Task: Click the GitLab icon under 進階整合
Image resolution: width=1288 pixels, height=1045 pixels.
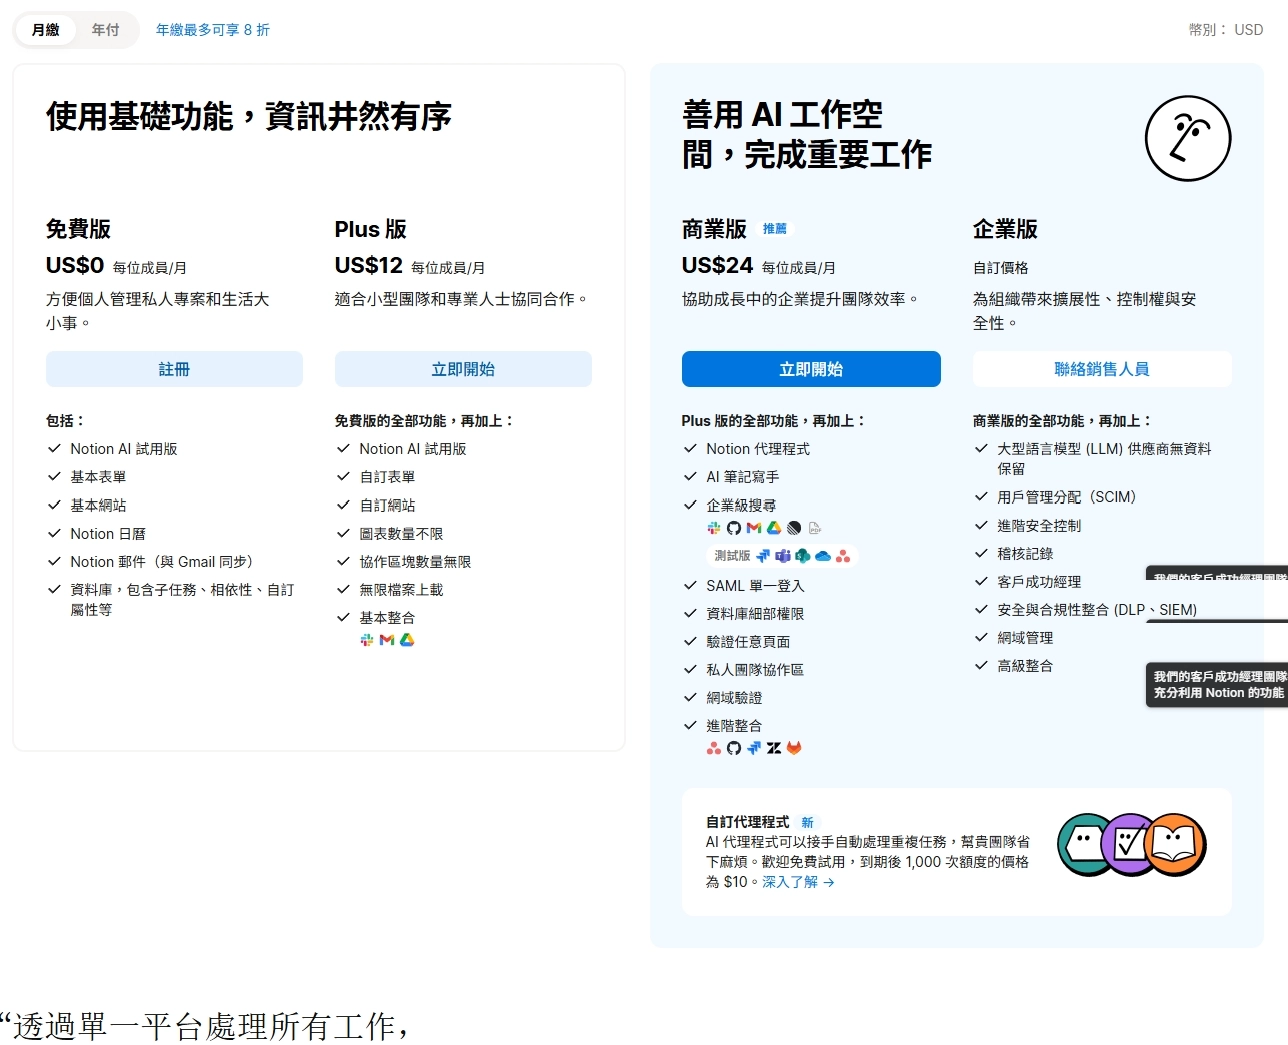Action: [794, 748]
